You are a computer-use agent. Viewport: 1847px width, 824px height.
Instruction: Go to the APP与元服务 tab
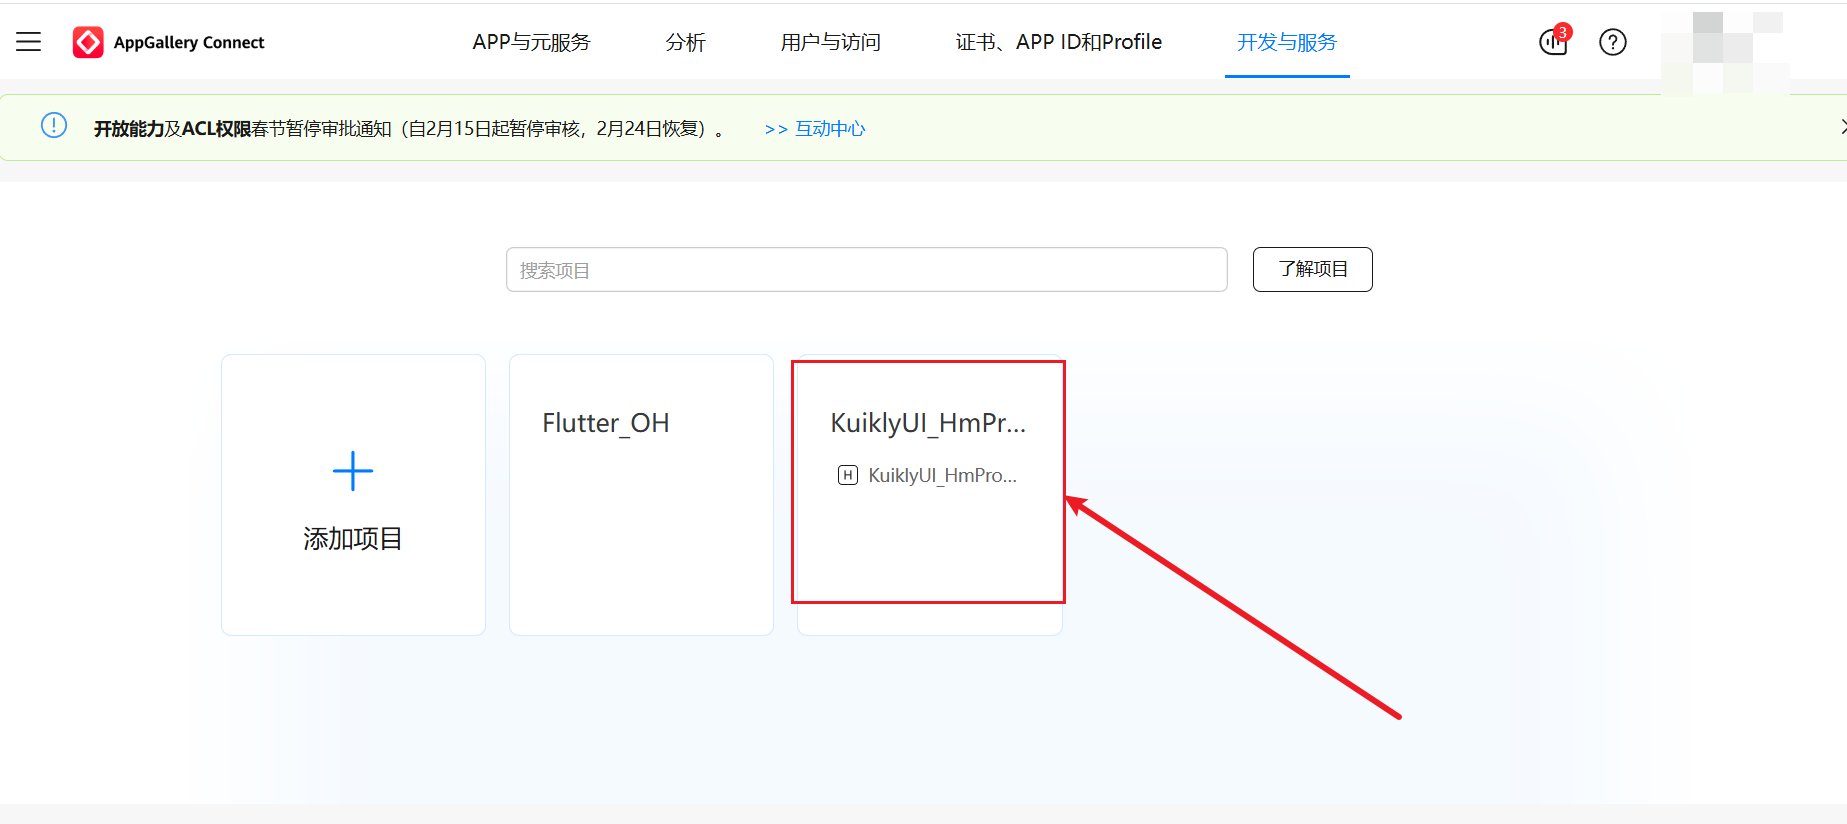tap(531, 42)
